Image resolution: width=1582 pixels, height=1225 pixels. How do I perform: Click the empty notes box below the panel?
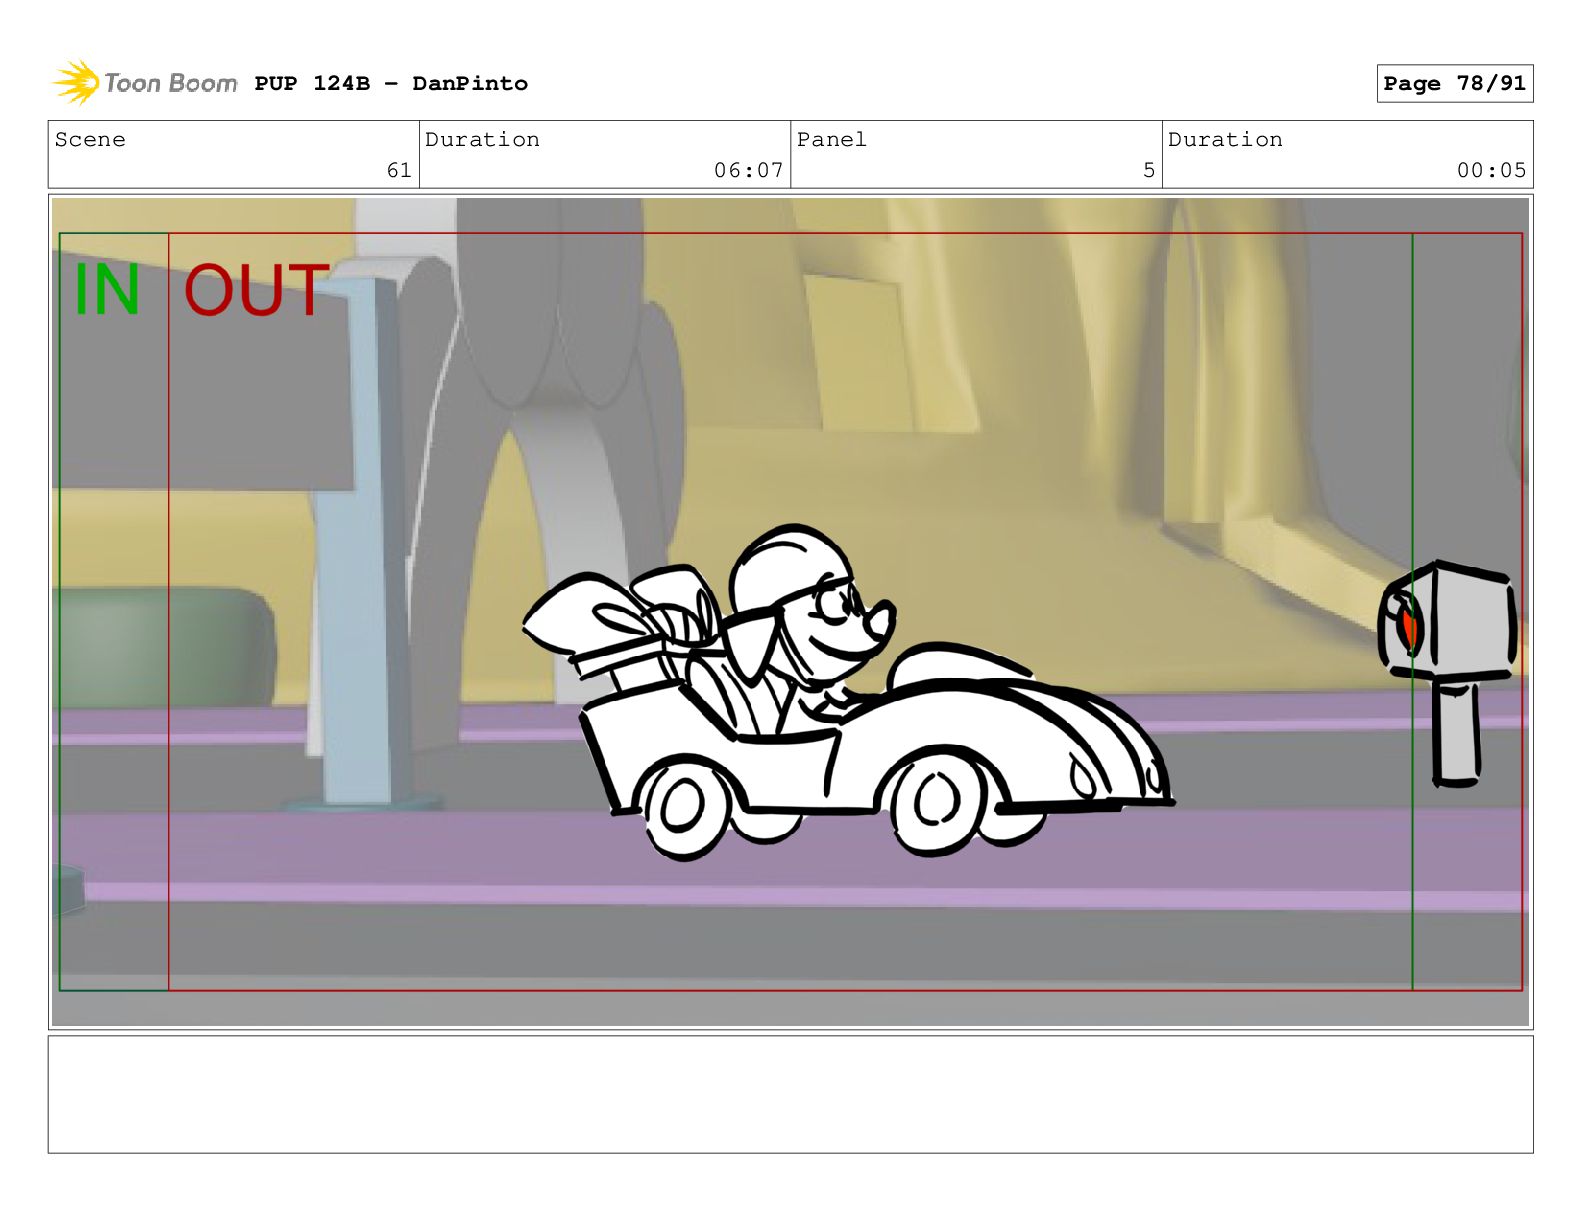click(790, 1094)
